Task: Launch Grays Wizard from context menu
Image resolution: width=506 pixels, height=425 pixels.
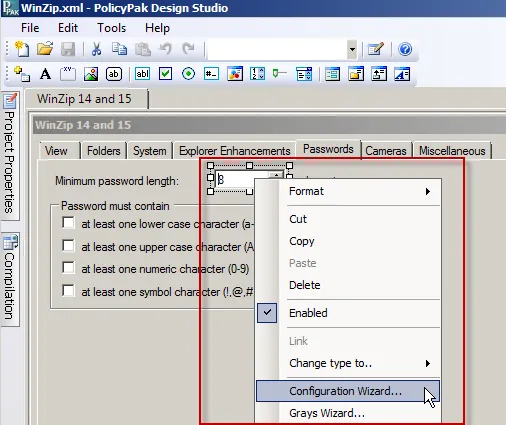Action: [348, 413]
